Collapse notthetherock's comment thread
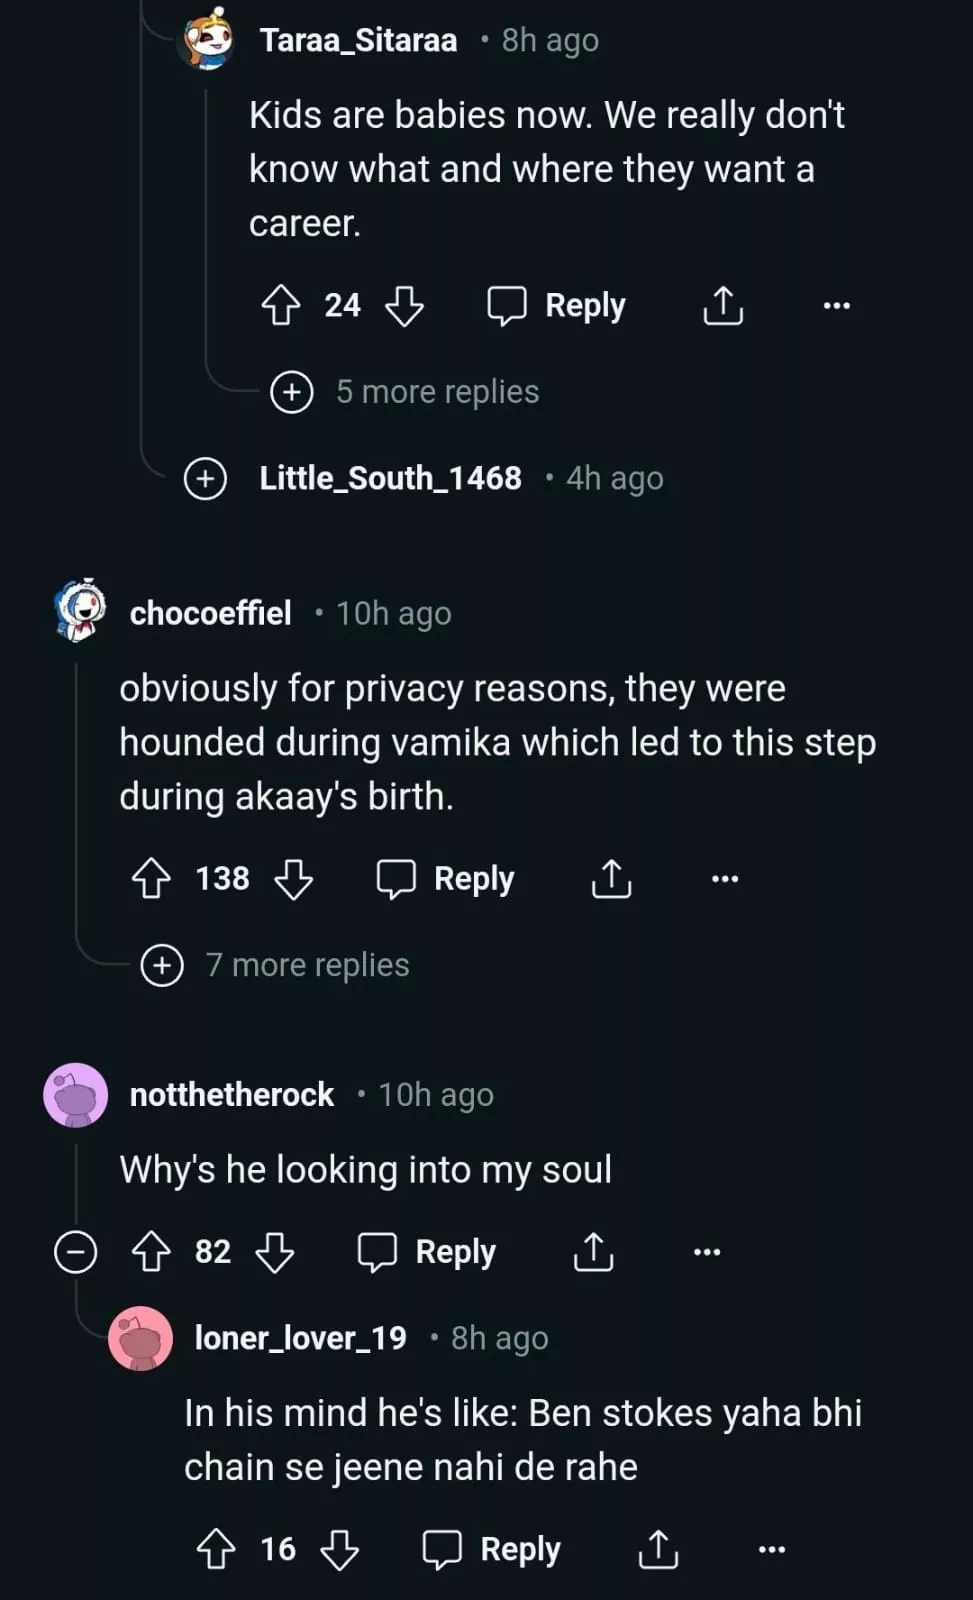The height and width of the screenshot is (1600, 973). 75,1252
